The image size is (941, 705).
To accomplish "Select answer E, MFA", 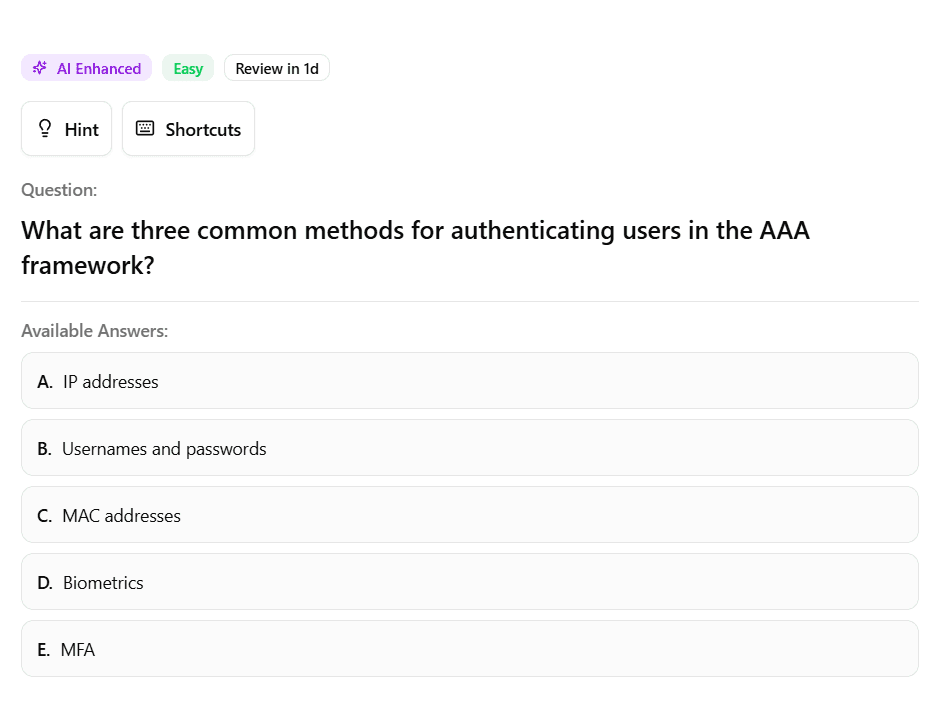I will [x=470, y=649].
